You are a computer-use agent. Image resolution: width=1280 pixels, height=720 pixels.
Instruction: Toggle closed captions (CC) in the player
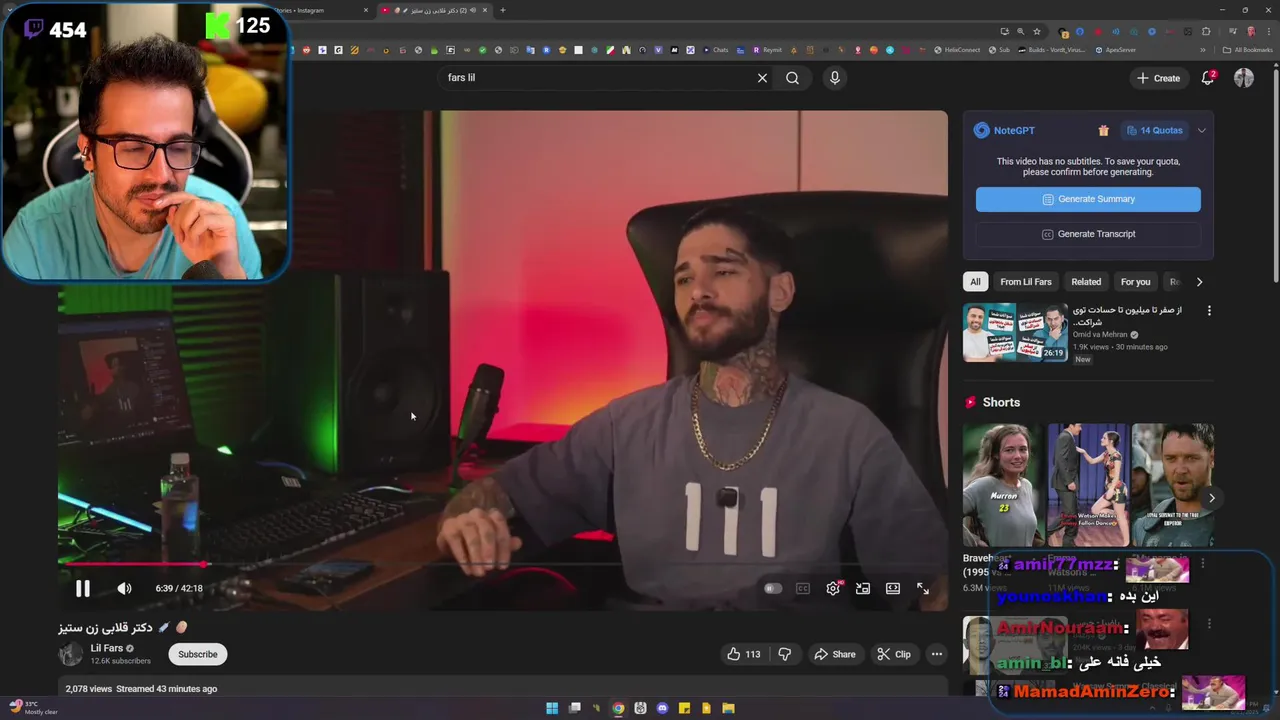pyautogui.click(x=802, y=588)
